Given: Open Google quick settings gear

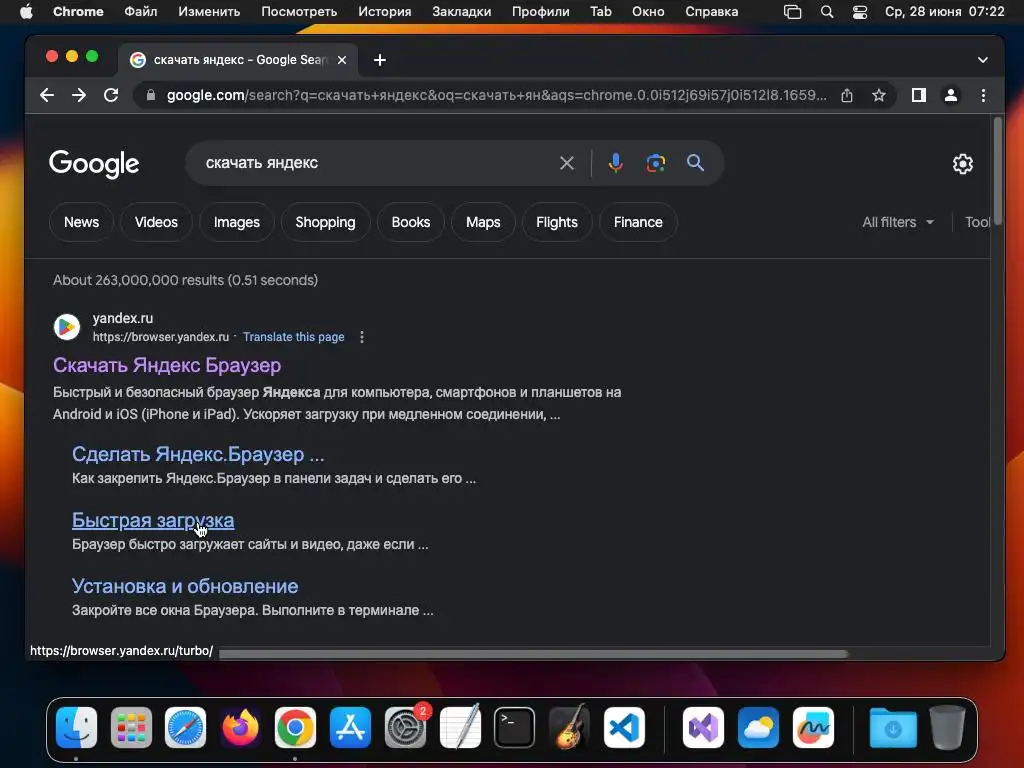Looking at the screenshot, I should click(x=963, y=164).
